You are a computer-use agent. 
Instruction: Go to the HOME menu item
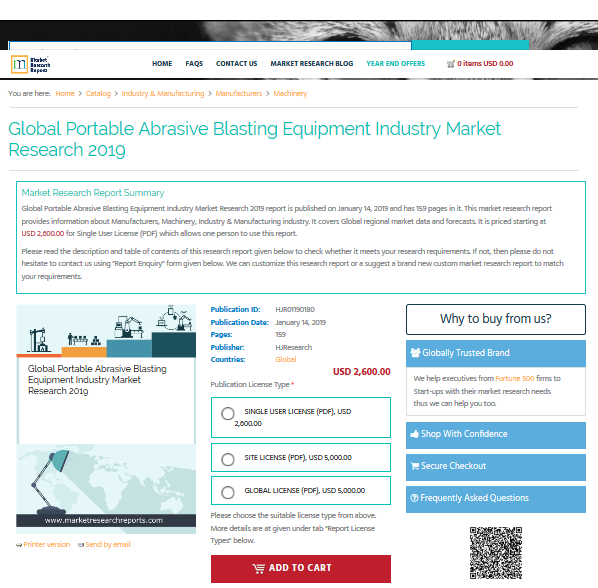point(162,64)
